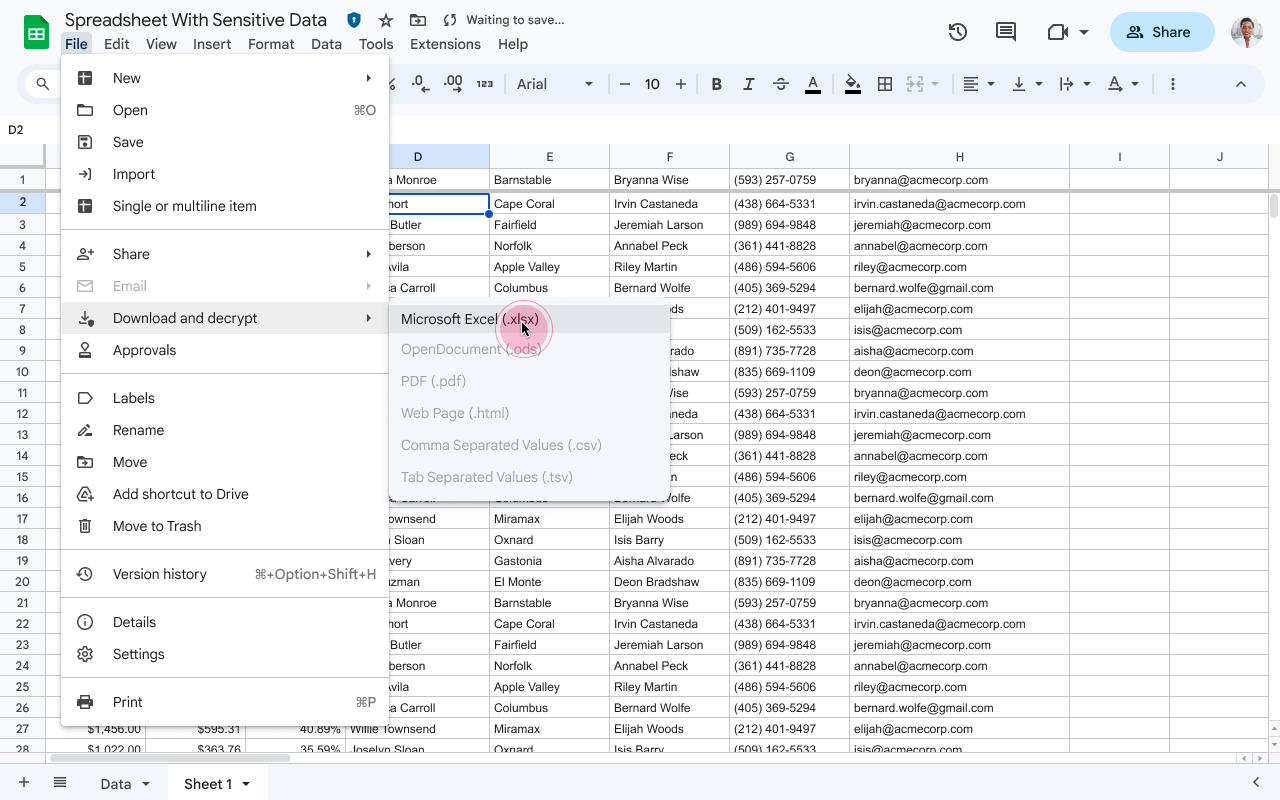Choose Details in File menu
The image size is (1280, 800).
pyautogui.click(x=225, y=622)
